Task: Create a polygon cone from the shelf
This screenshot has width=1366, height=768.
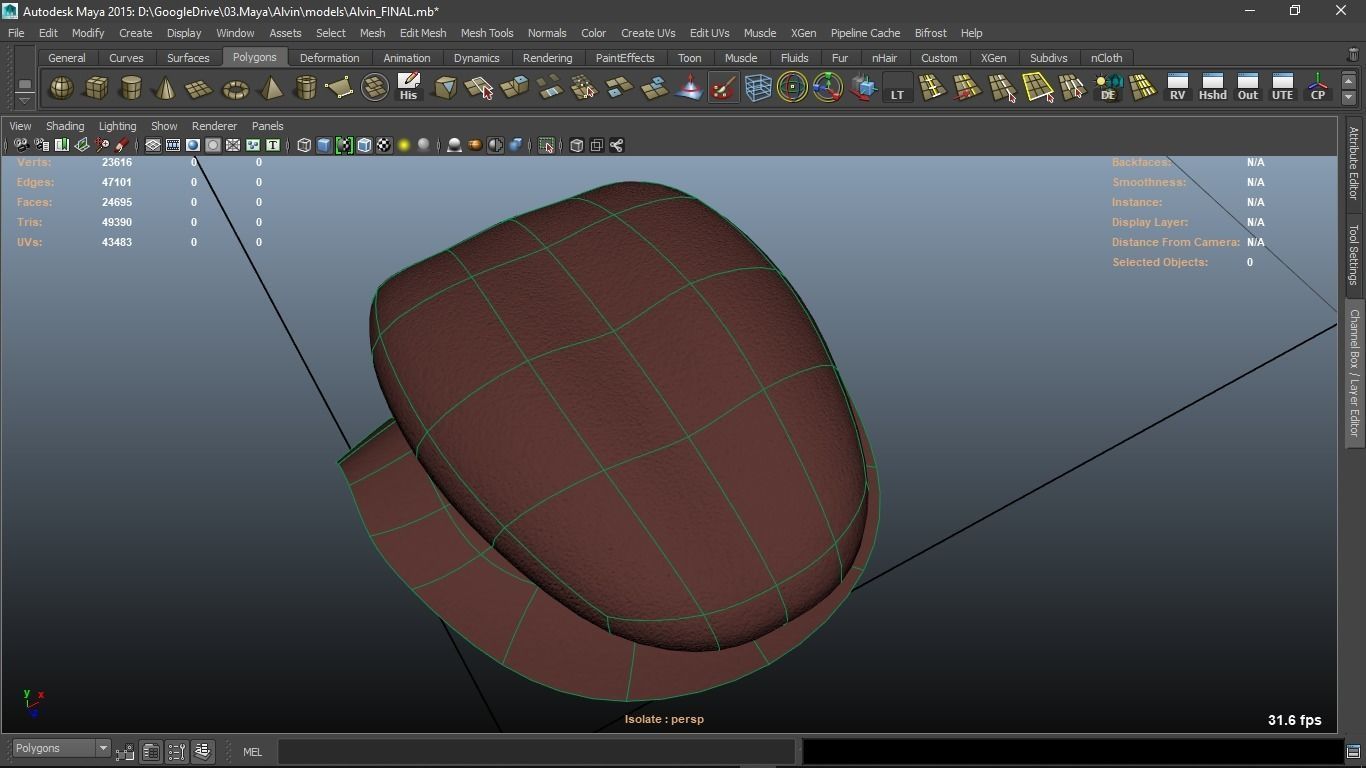Action: coord(165,88)
